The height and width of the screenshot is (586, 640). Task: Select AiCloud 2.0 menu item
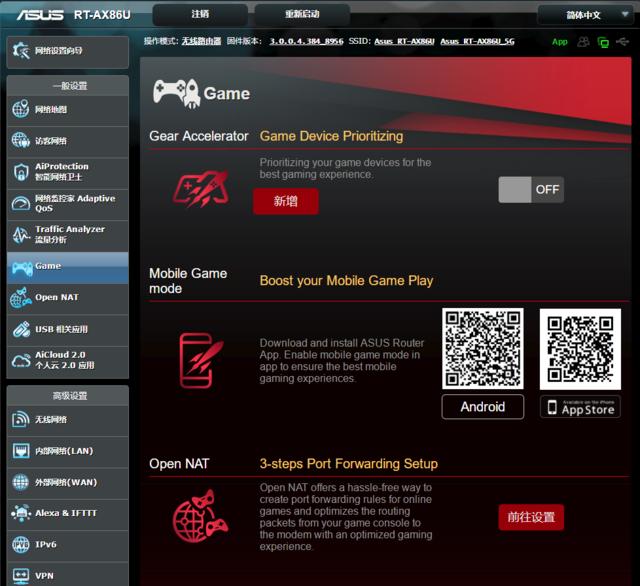68,360
